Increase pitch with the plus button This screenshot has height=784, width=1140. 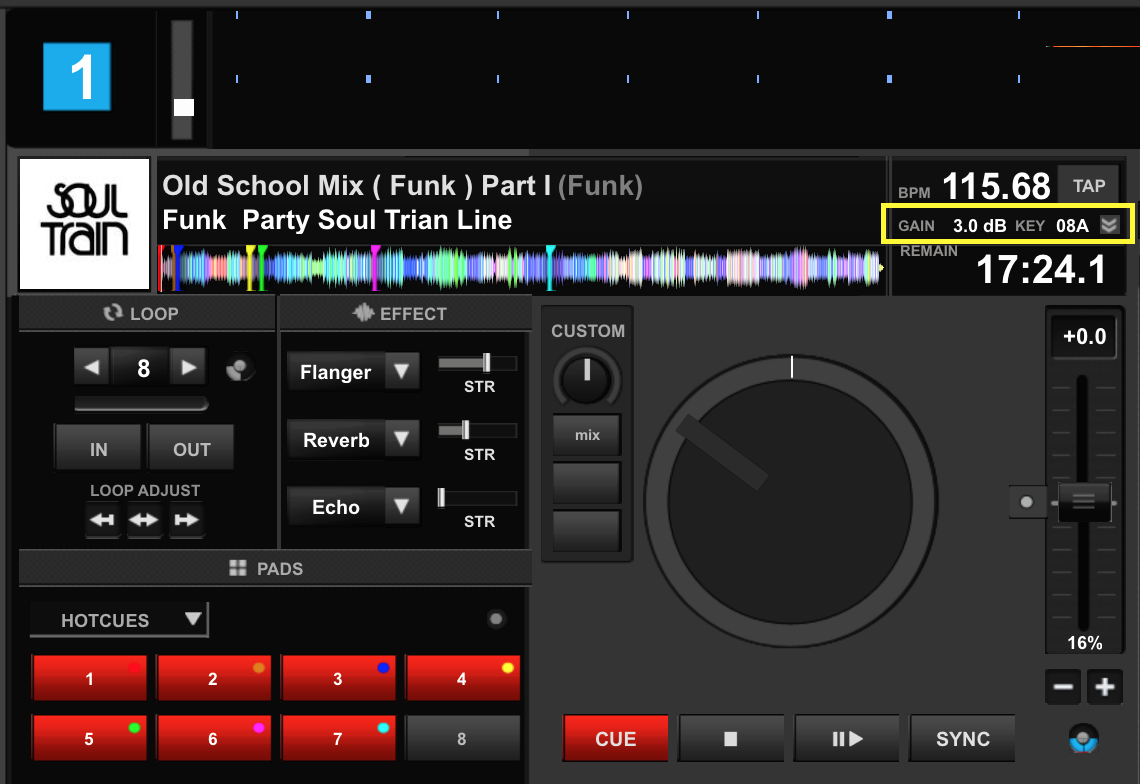click(1104, 687)
